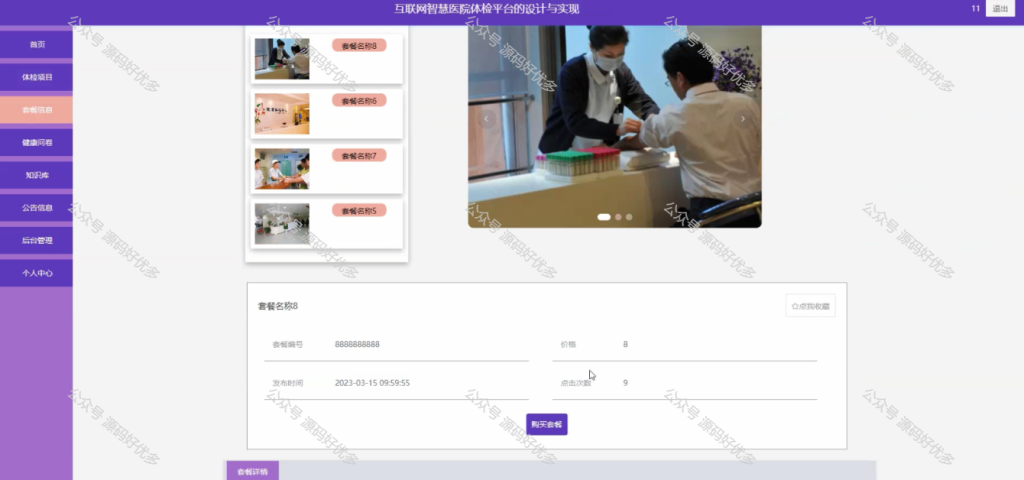
Task: Switch to the 套餐详情 tab
Action: [x=252, y=471]
